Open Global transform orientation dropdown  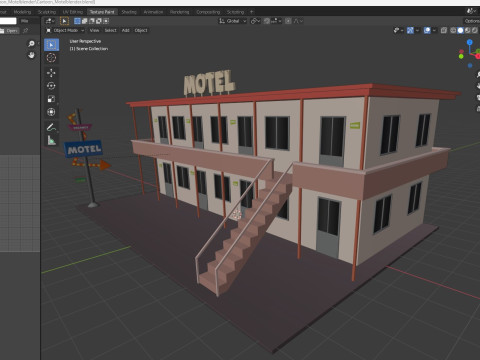click(232, 21)
